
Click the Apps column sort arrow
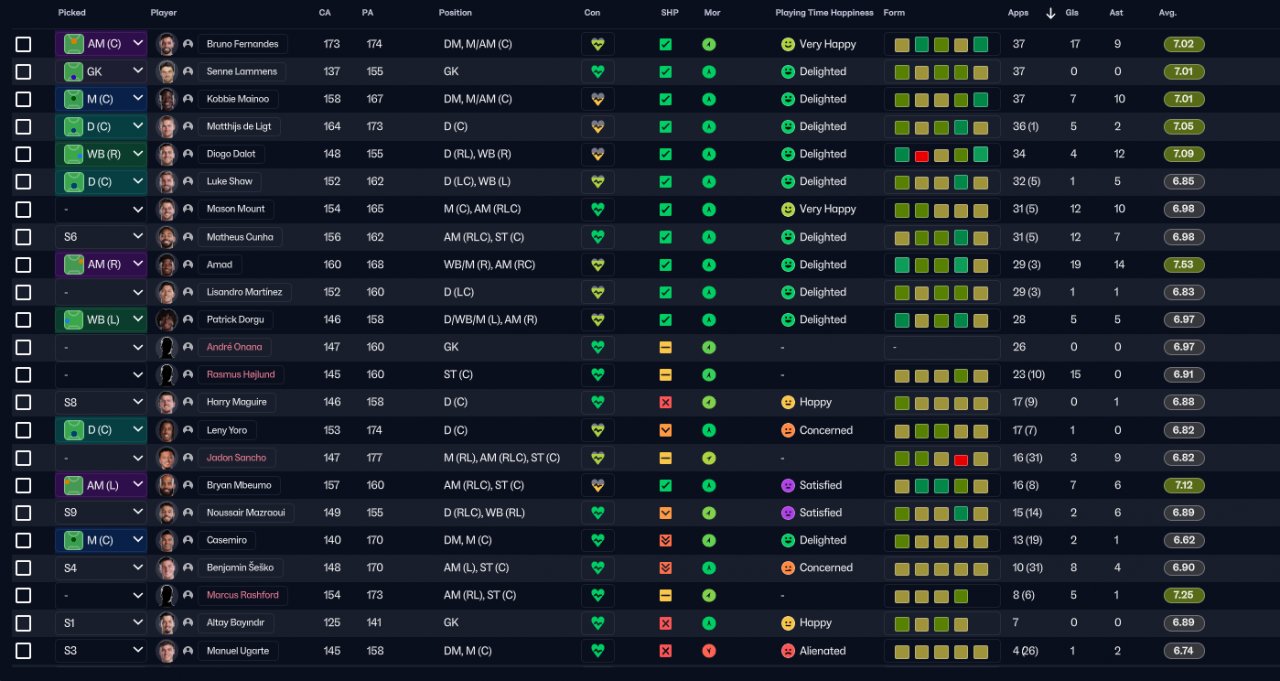(x=1050, y=13)
